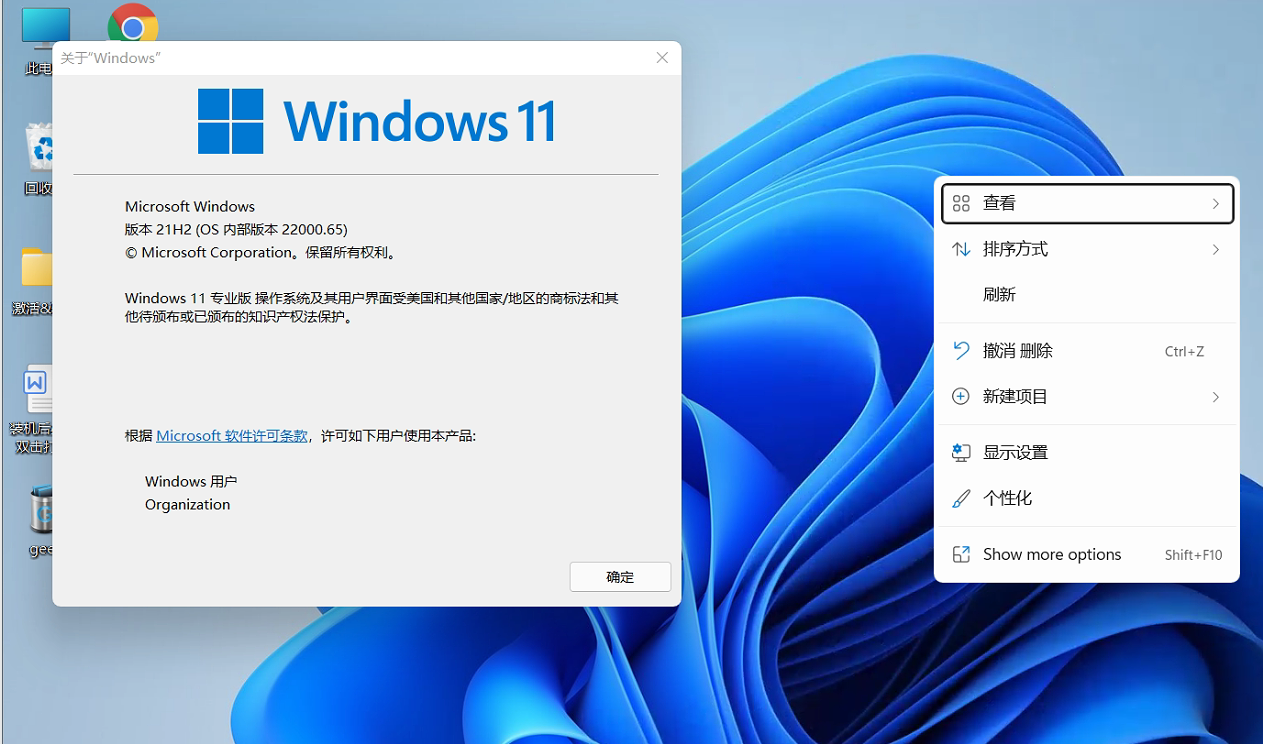The height and width of the screenshot is (744, 1263).
Task: Select the Word document icon on desktop
Action: pos(36,390)
